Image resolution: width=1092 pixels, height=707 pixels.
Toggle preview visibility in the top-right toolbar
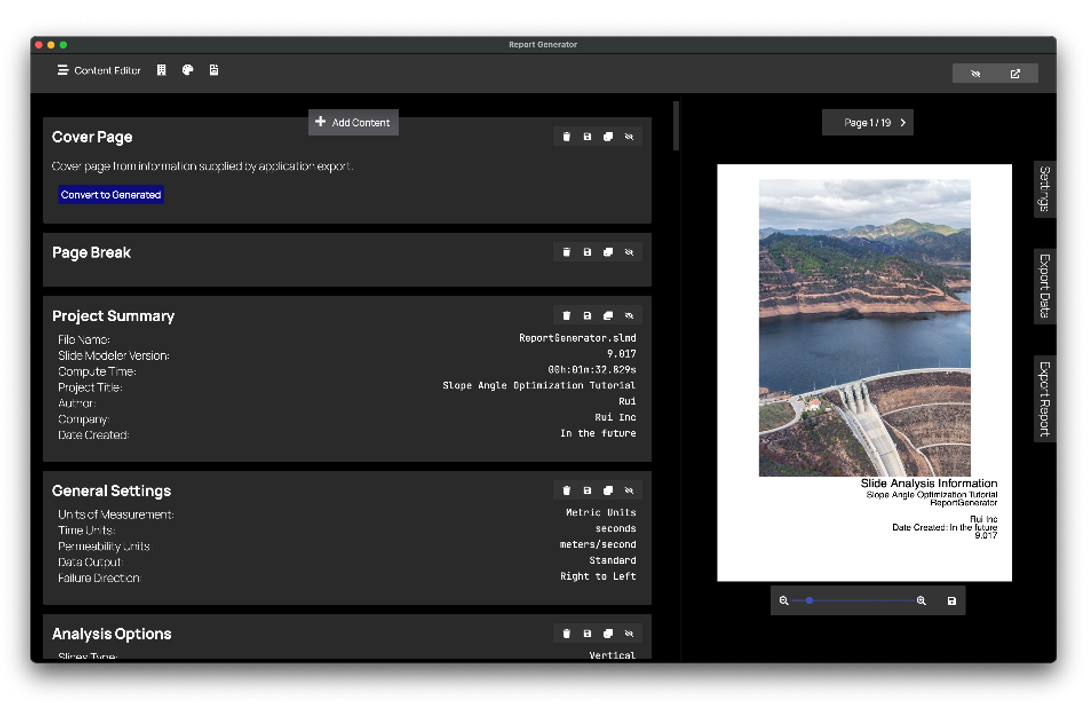pyautogui.click(x=975, y=74)
